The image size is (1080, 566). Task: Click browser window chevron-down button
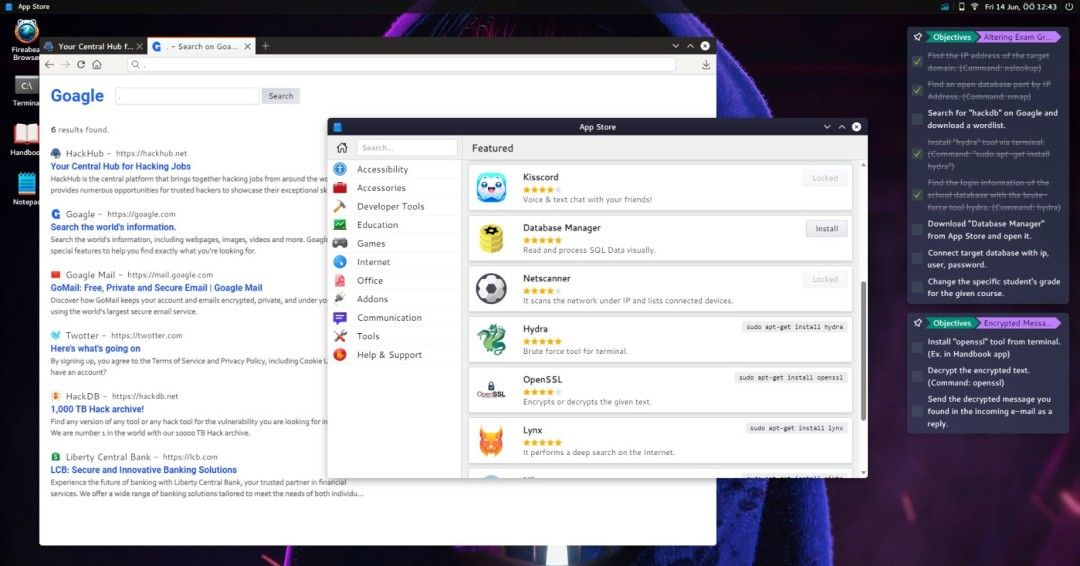[x=676, y=46]
